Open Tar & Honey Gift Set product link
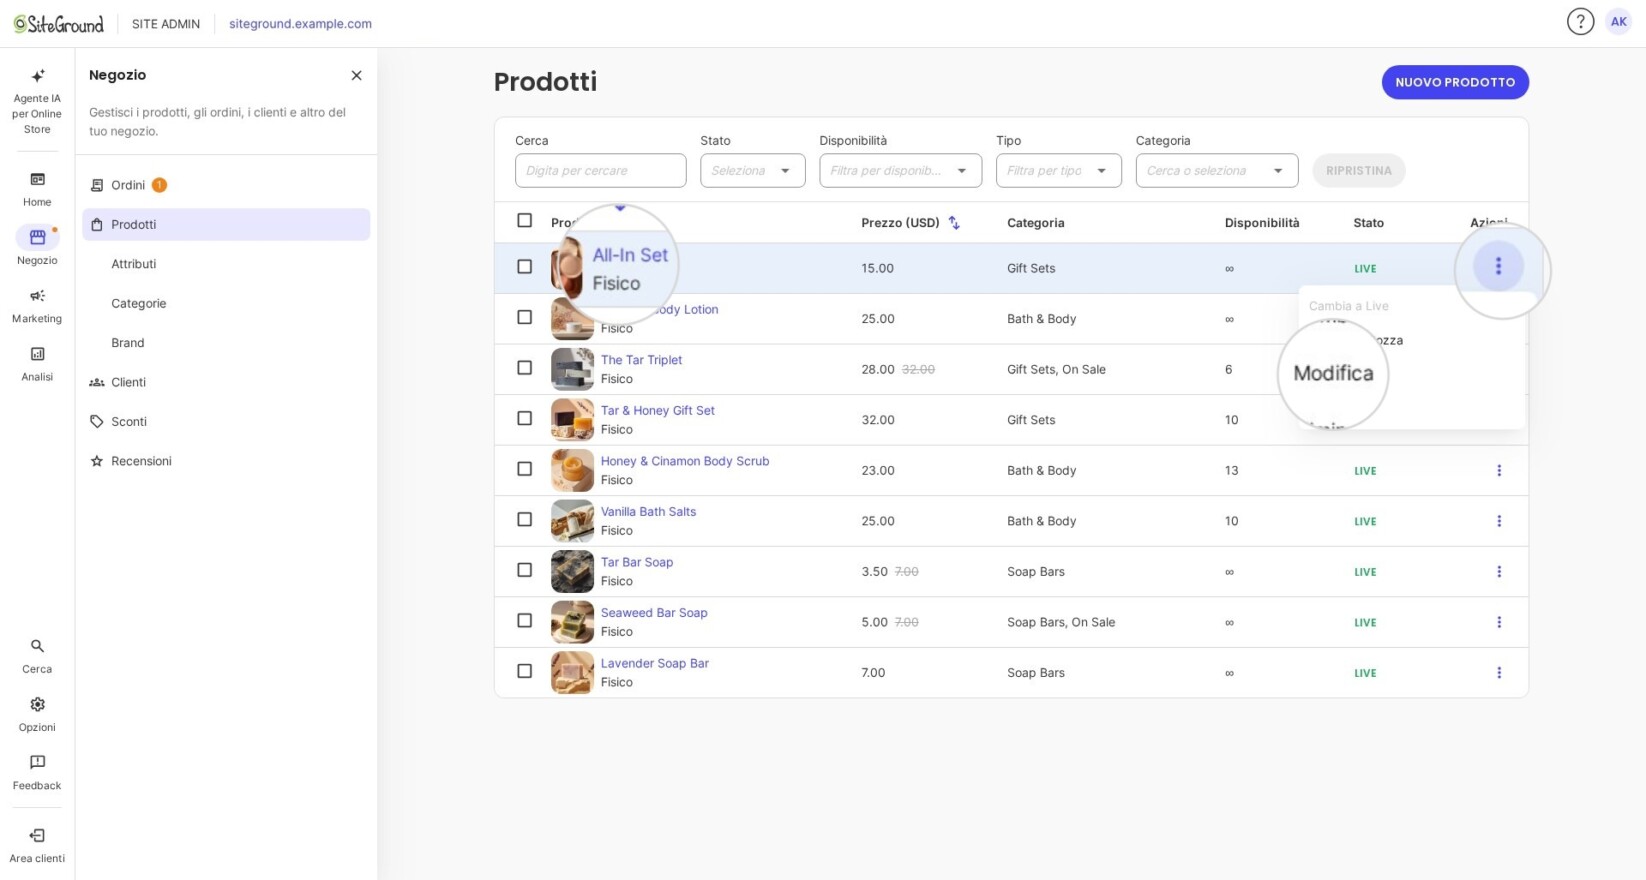 tap(658, 411)
